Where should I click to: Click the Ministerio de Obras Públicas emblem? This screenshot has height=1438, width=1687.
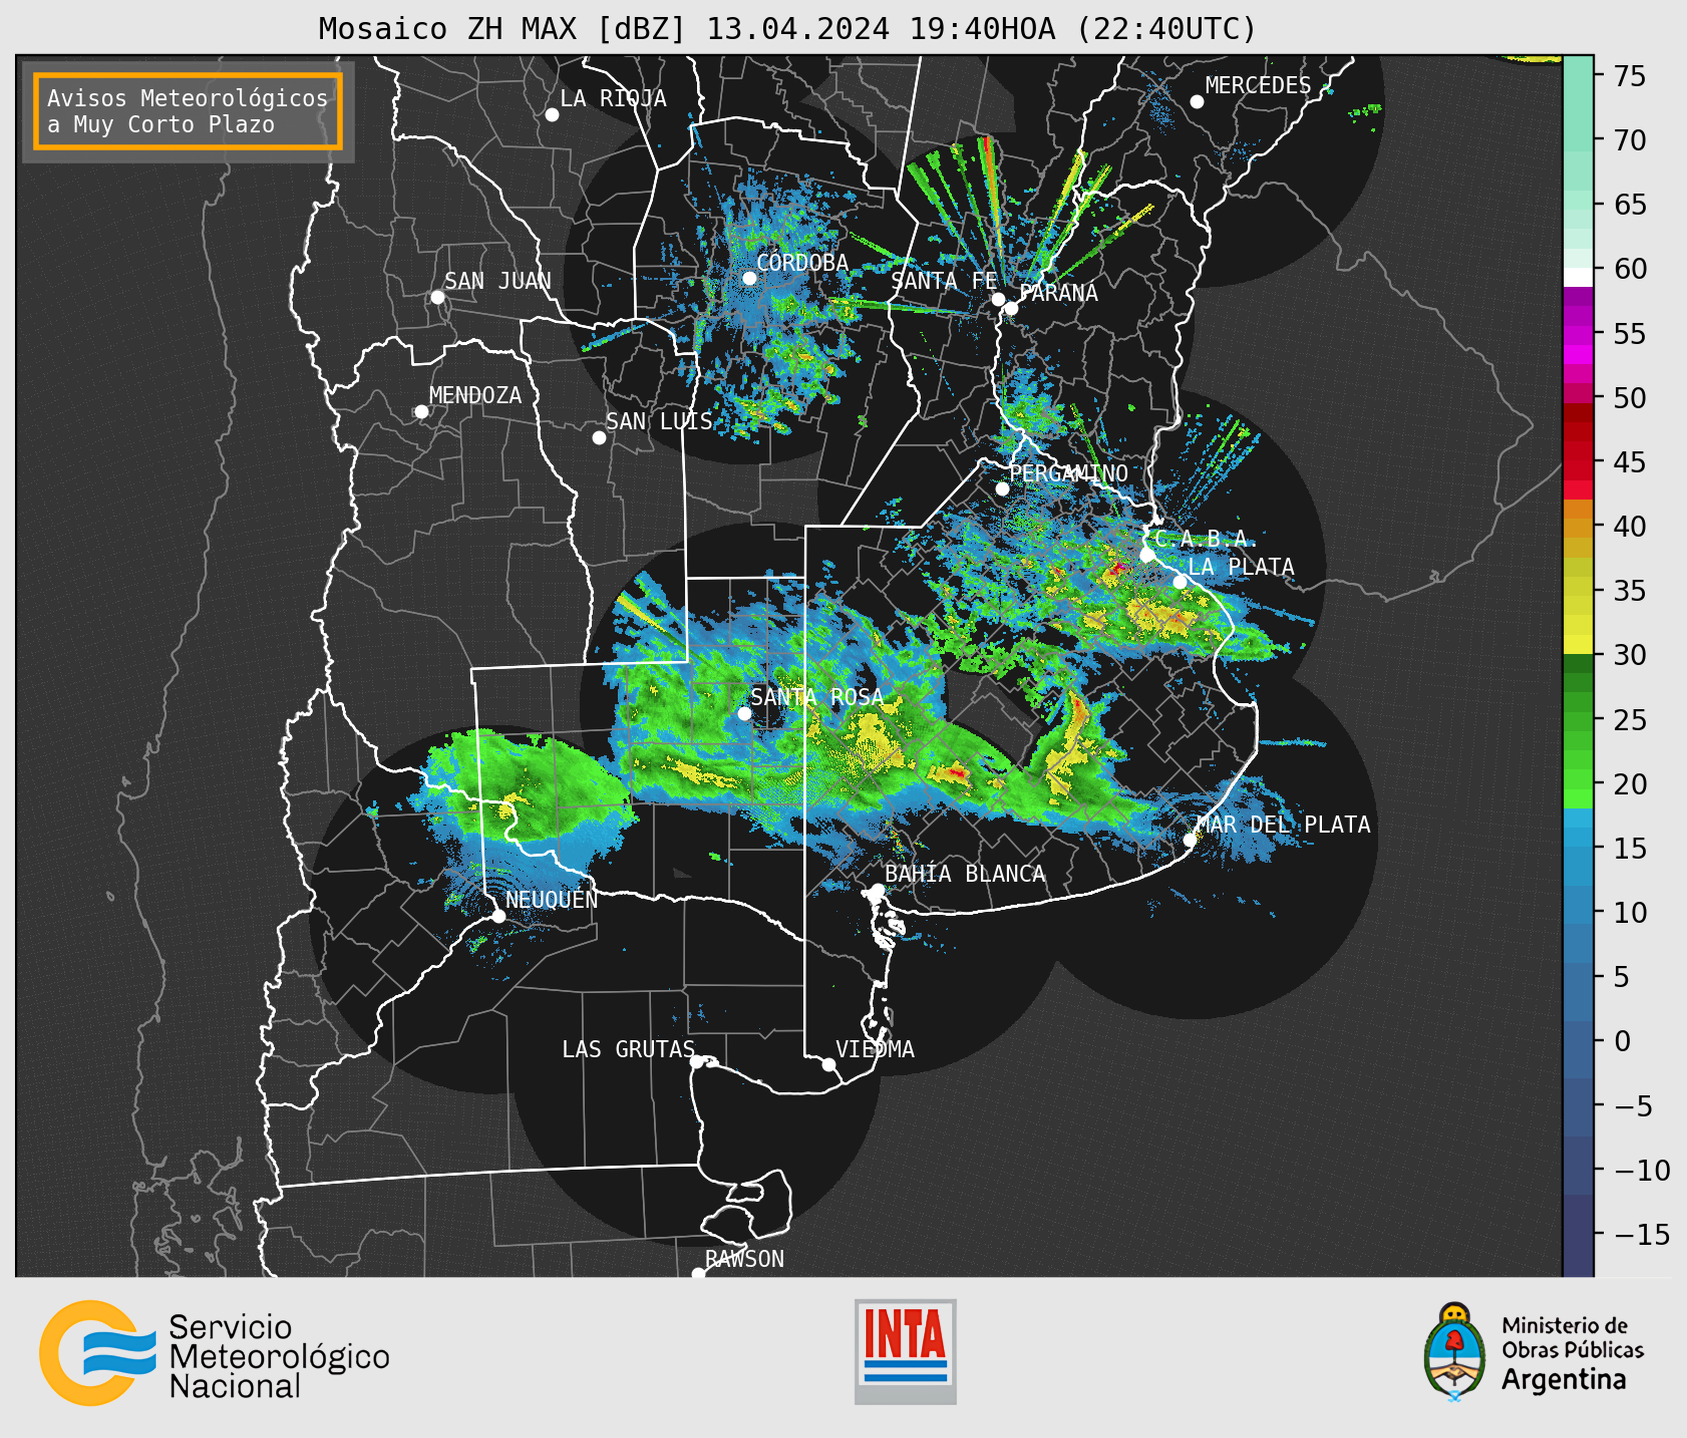click(x=1455, y=1352)
